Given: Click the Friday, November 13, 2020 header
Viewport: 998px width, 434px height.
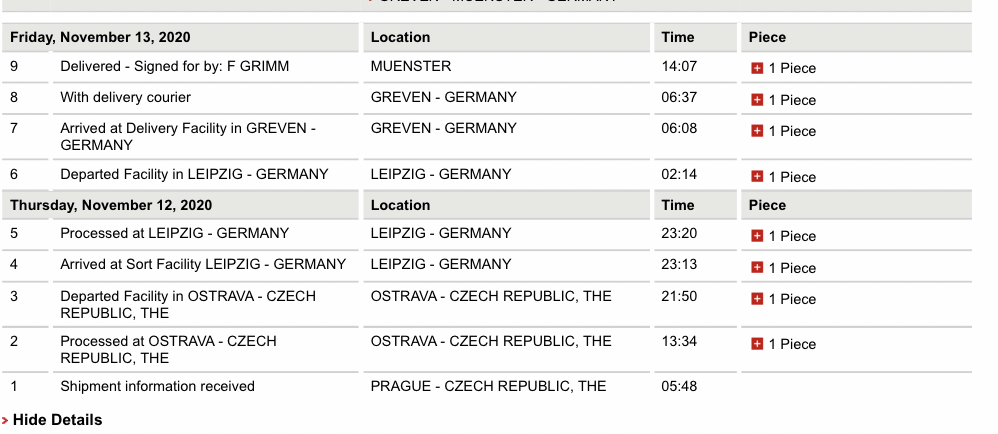Looking at the screenshot, I should [100, 38].
